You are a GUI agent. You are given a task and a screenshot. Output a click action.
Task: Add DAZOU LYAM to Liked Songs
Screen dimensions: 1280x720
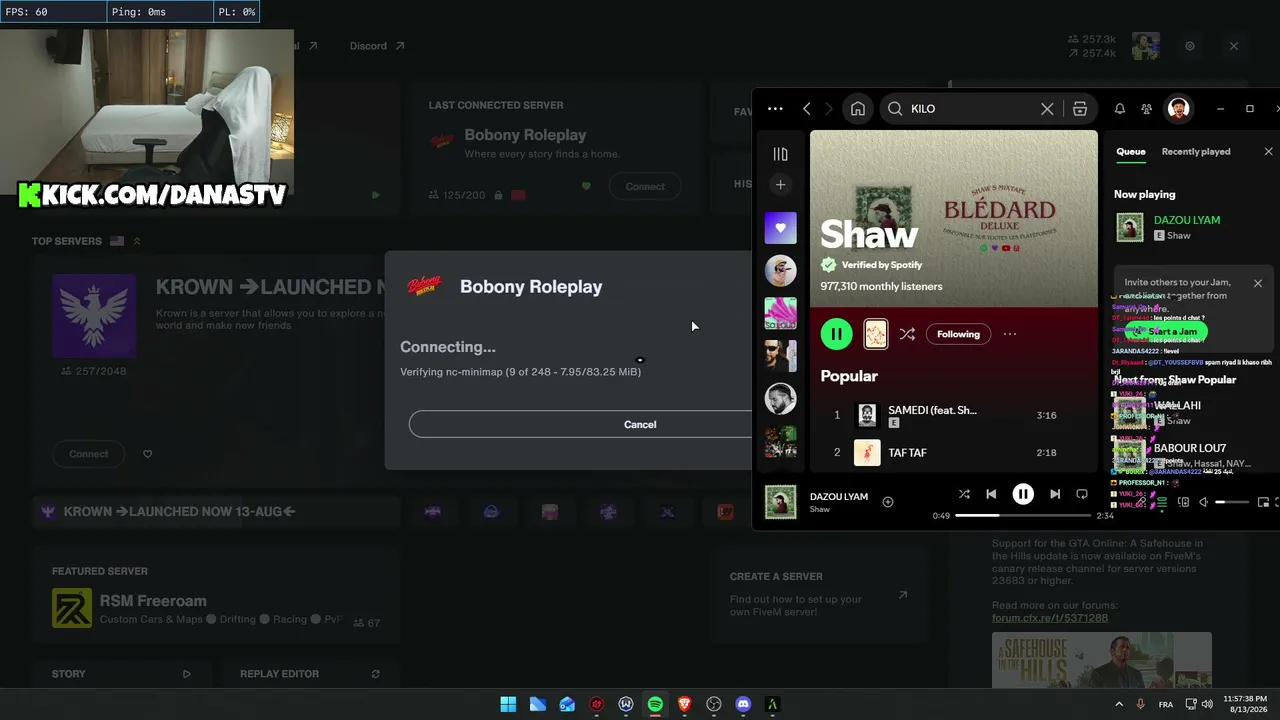[x=888, y=502]
